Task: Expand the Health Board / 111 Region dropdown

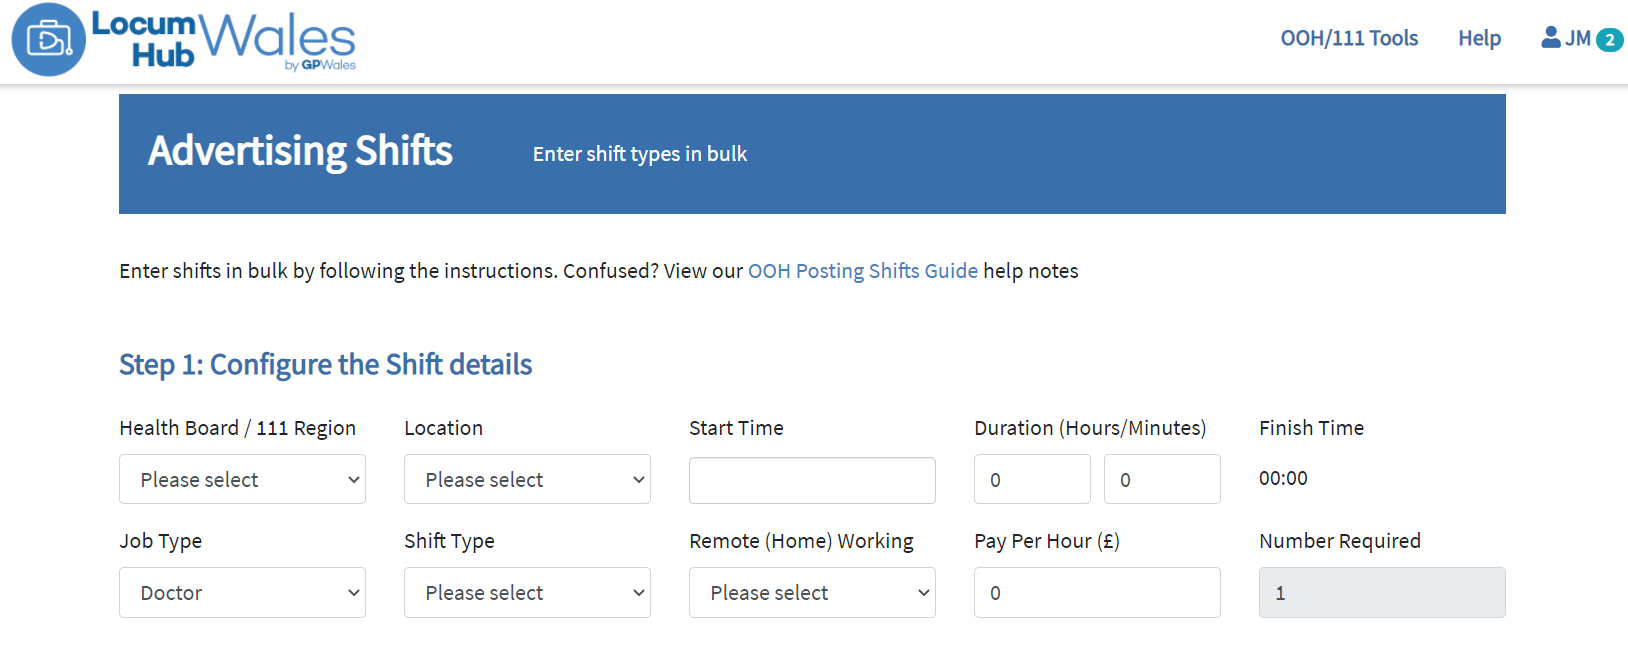Action: click(x=242, y=480)
